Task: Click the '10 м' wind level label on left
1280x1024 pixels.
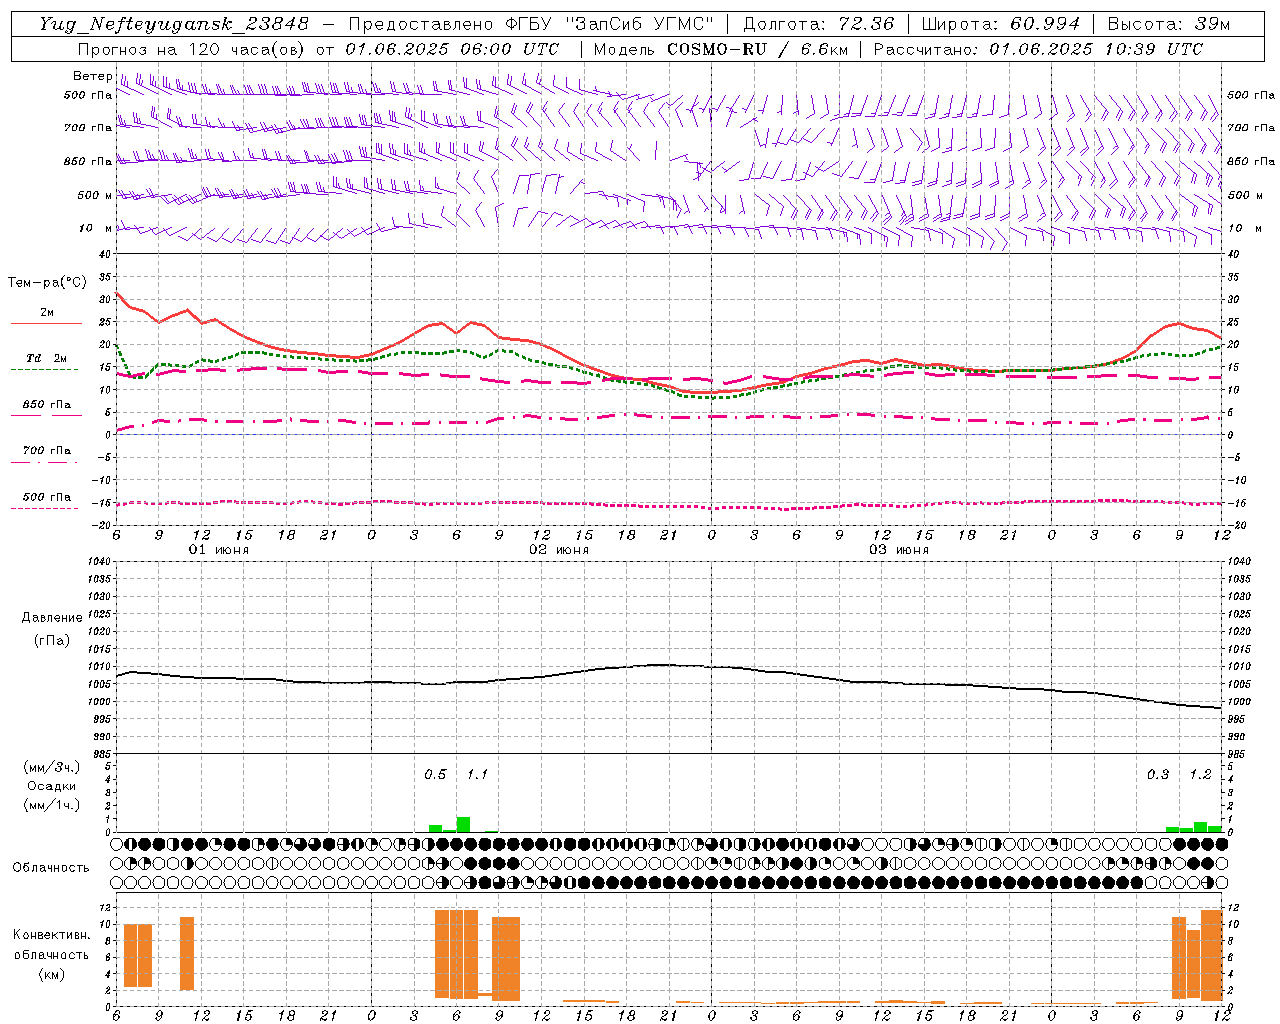Action: 95,229
